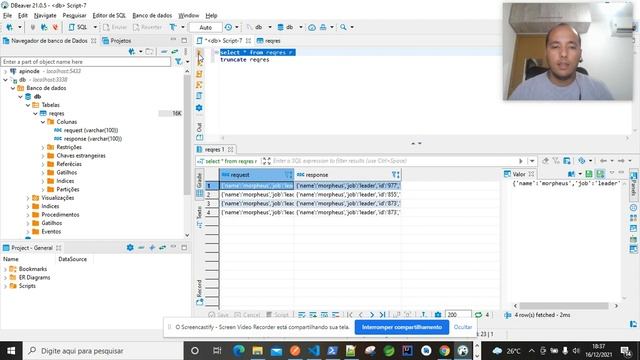Expand the apinode connection node
Viewport: 640px width, 360px height.
5,71
